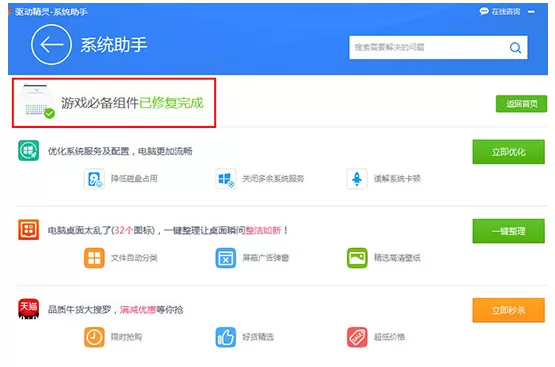
Task: Click the 关闭多余系统服务 label
Action: pyautogui.click(x=273, y=179)
